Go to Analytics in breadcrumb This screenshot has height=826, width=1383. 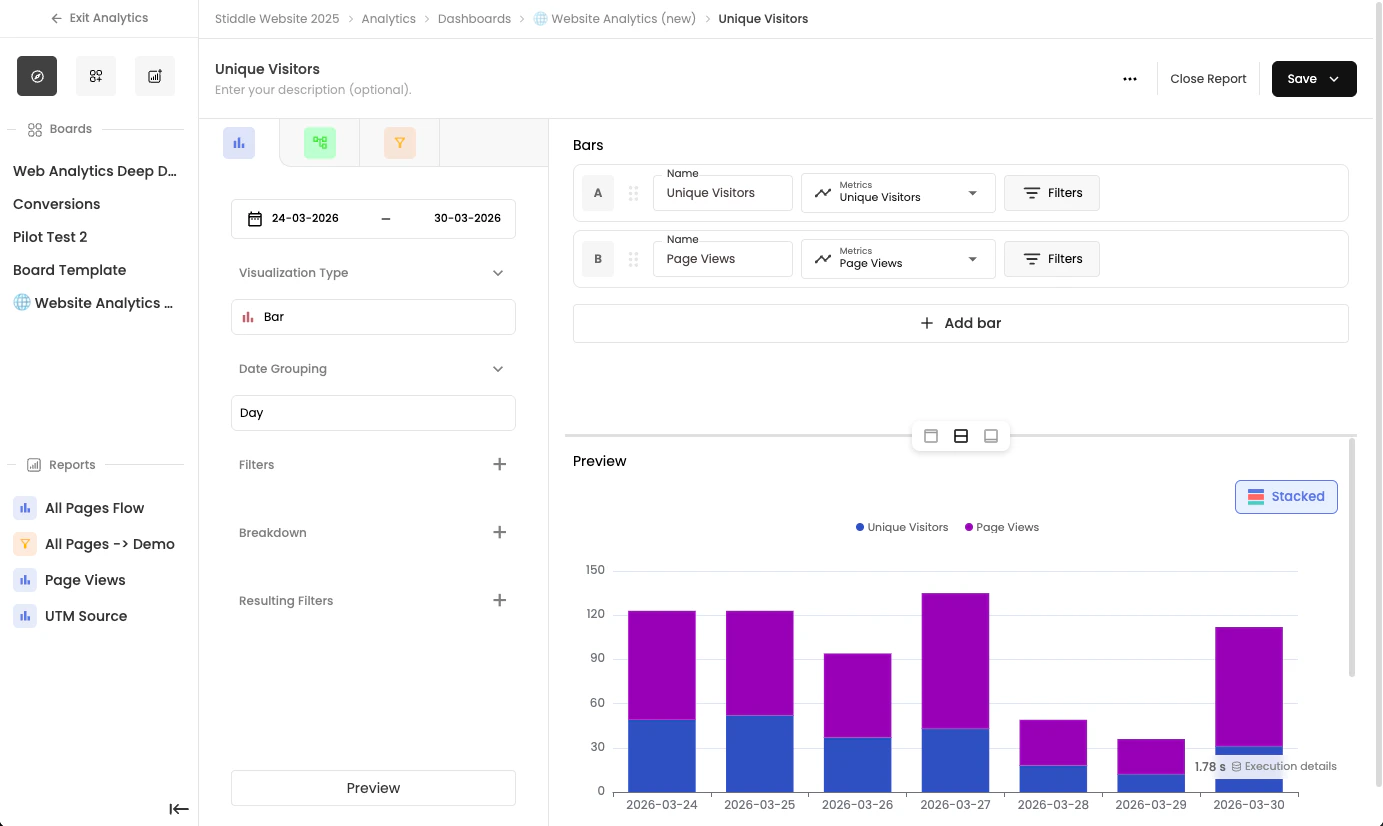(x=389, y=18)
